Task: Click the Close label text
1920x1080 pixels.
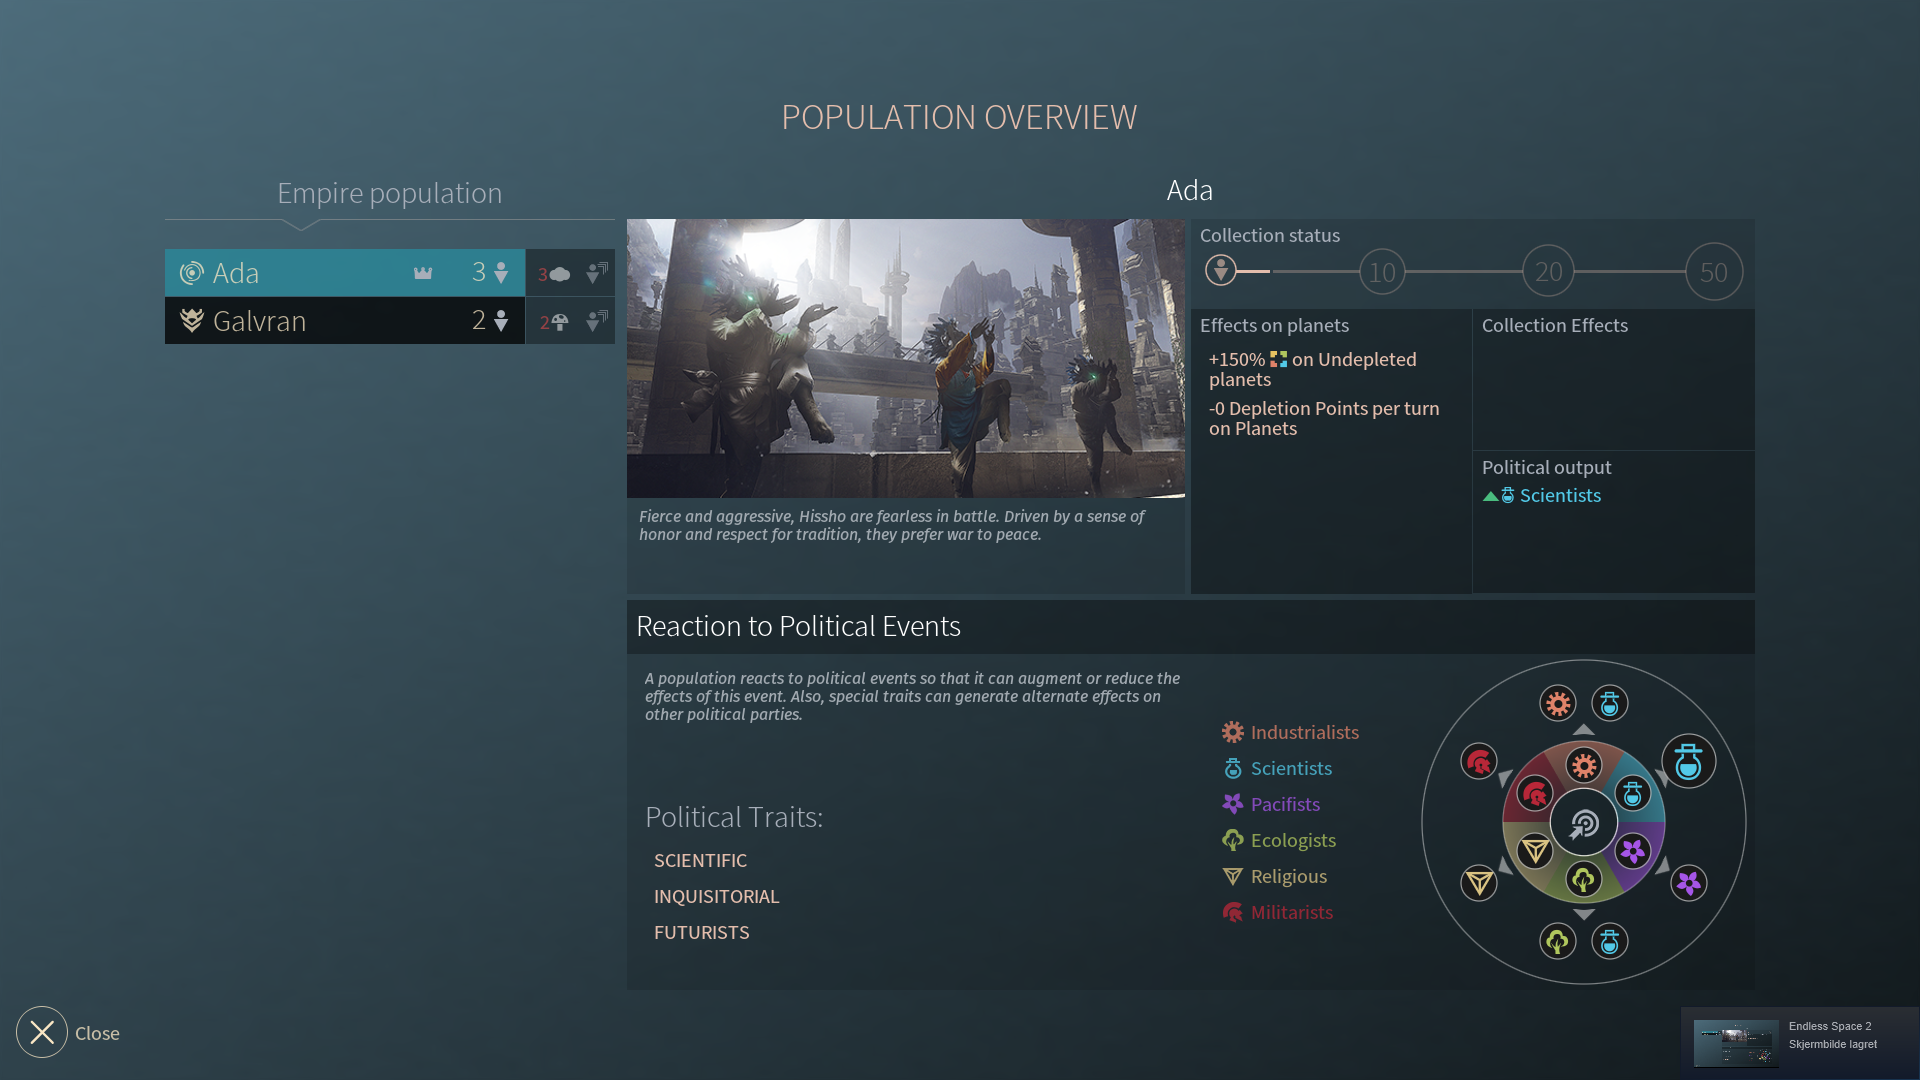Action: pos(97,1034)
